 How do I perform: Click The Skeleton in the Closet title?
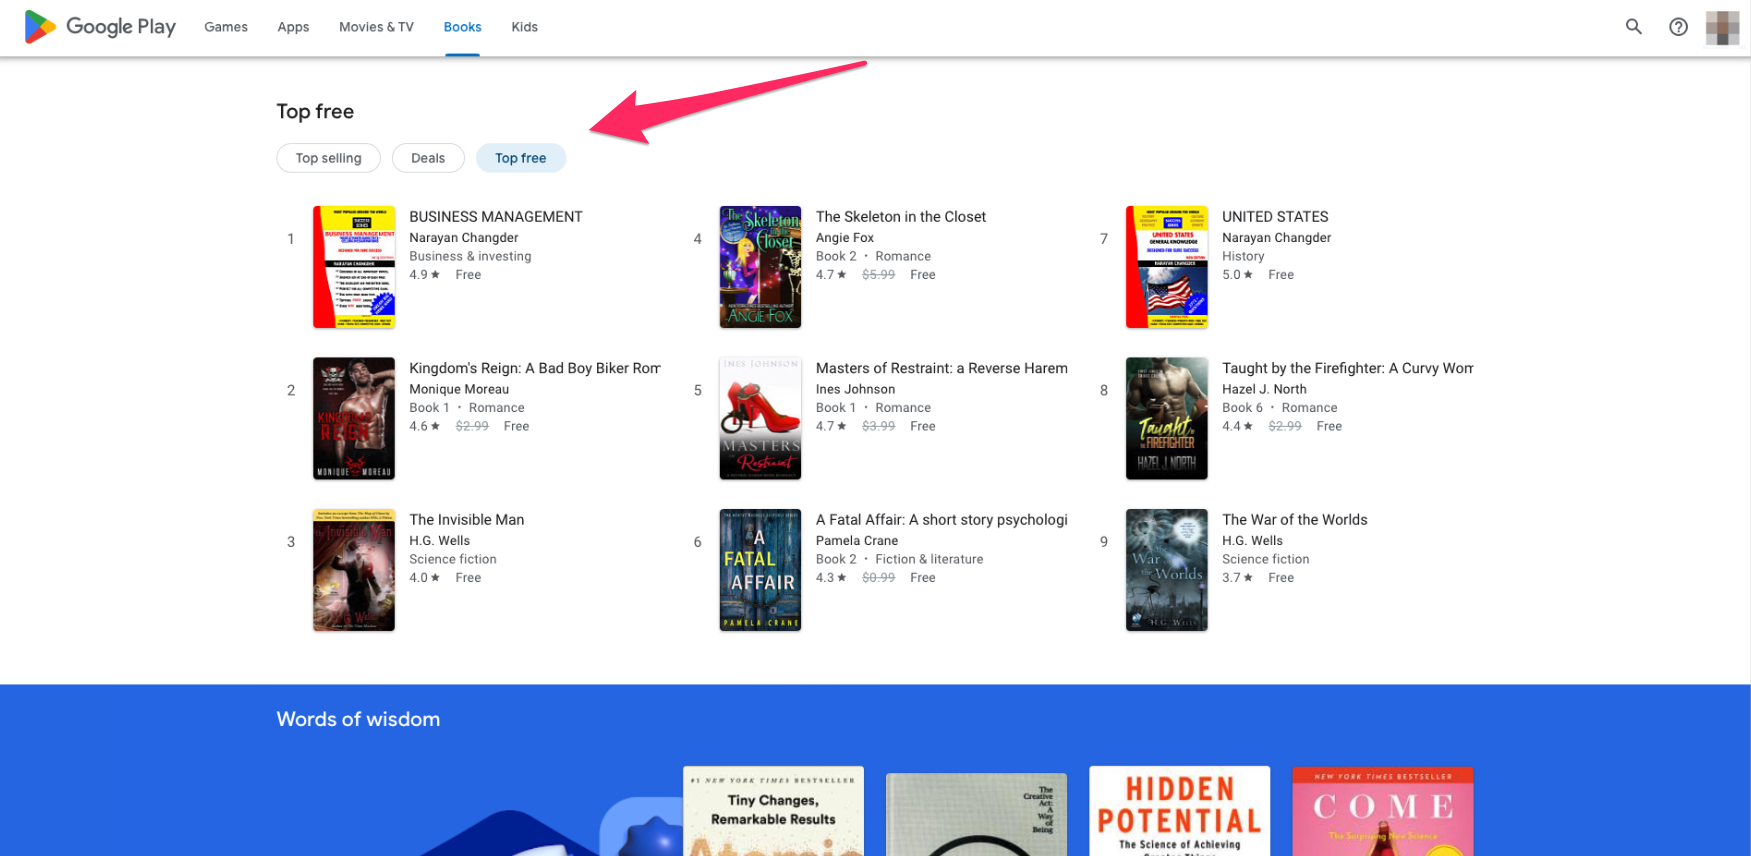[x=901, y=217]
